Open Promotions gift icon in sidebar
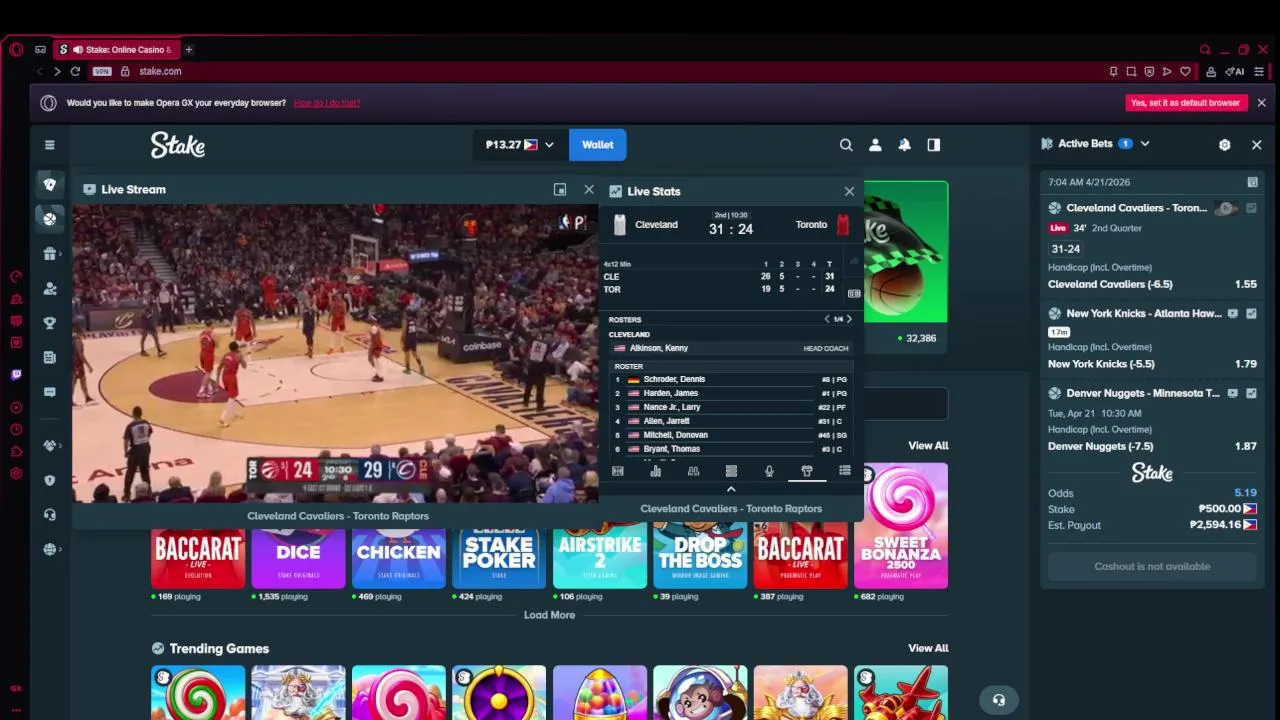The image size is (1280, 720). click(49, 254)
